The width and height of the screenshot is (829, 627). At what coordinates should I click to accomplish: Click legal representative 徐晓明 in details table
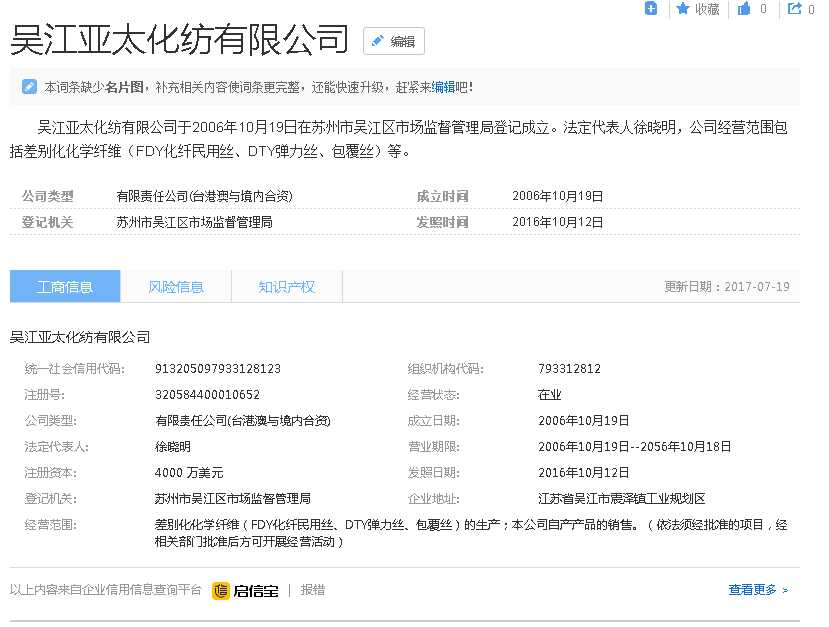[172, 447]
